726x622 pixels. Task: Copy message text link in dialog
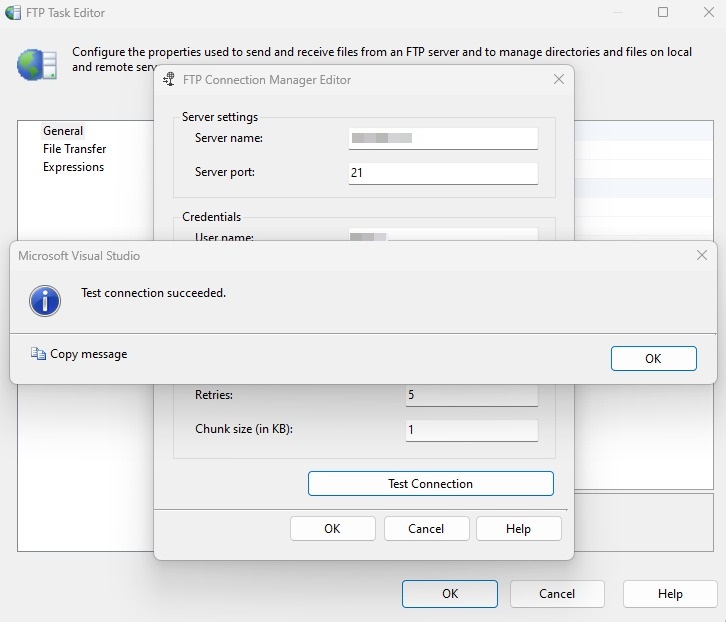coord(88,354)
